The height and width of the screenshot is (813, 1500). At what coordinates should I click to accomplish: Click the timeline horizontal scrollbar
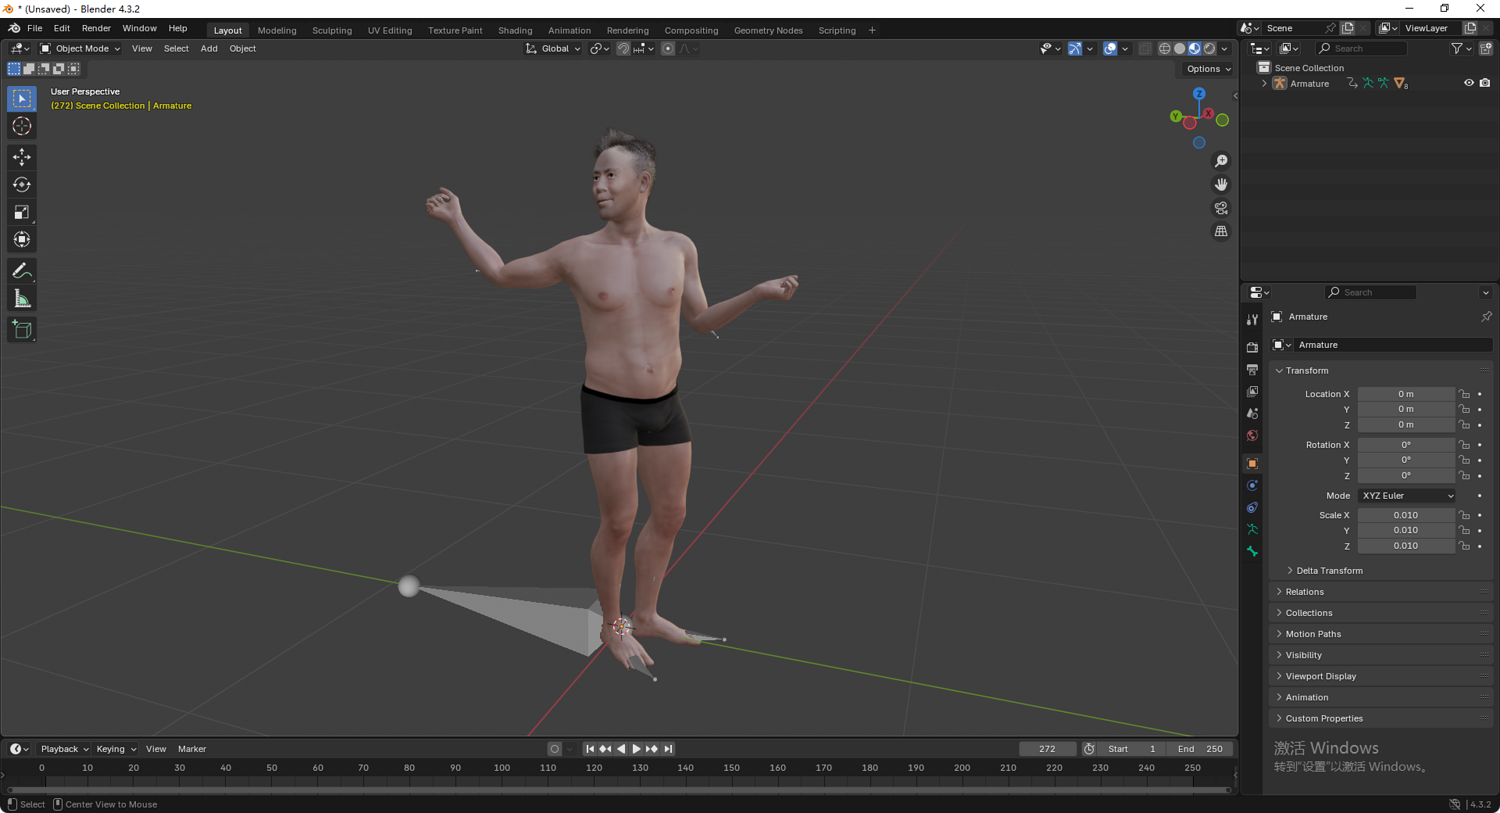tap(618, 790)
